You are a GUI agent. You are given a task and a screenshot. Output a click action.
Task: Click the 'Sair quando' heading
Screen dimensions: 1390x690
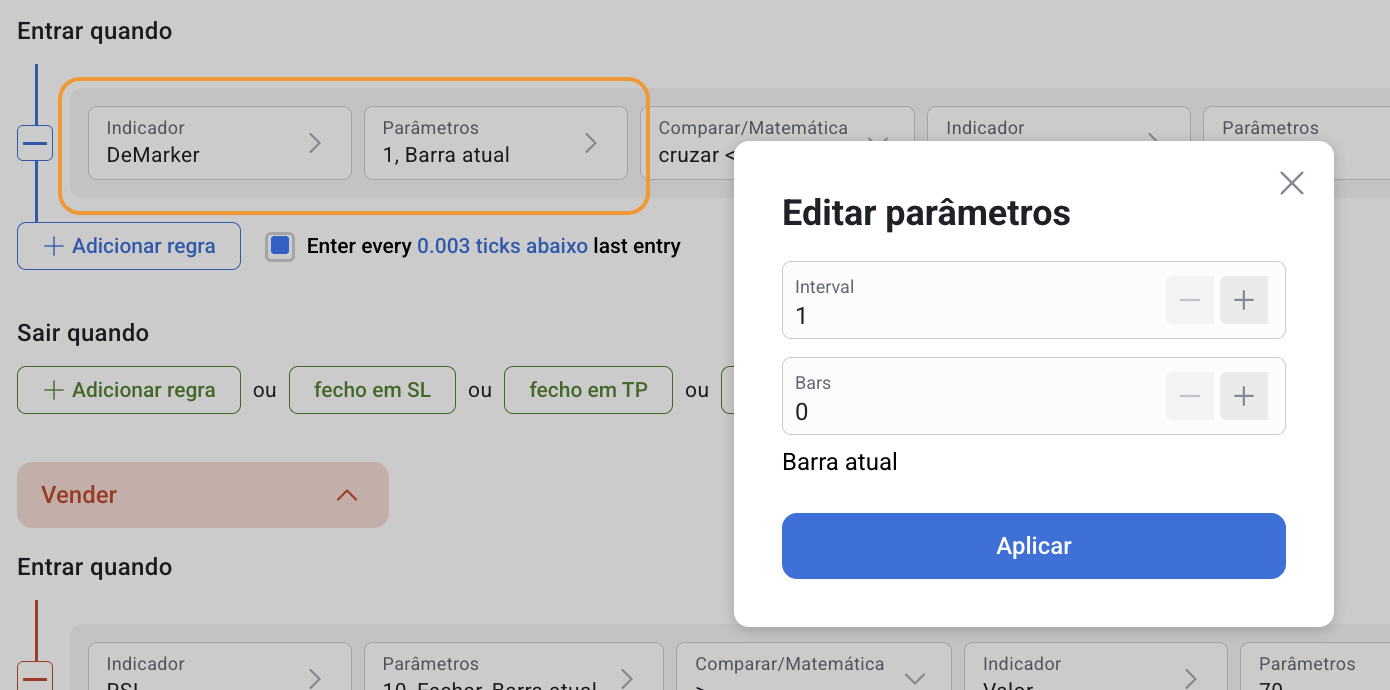coord(83,333)
